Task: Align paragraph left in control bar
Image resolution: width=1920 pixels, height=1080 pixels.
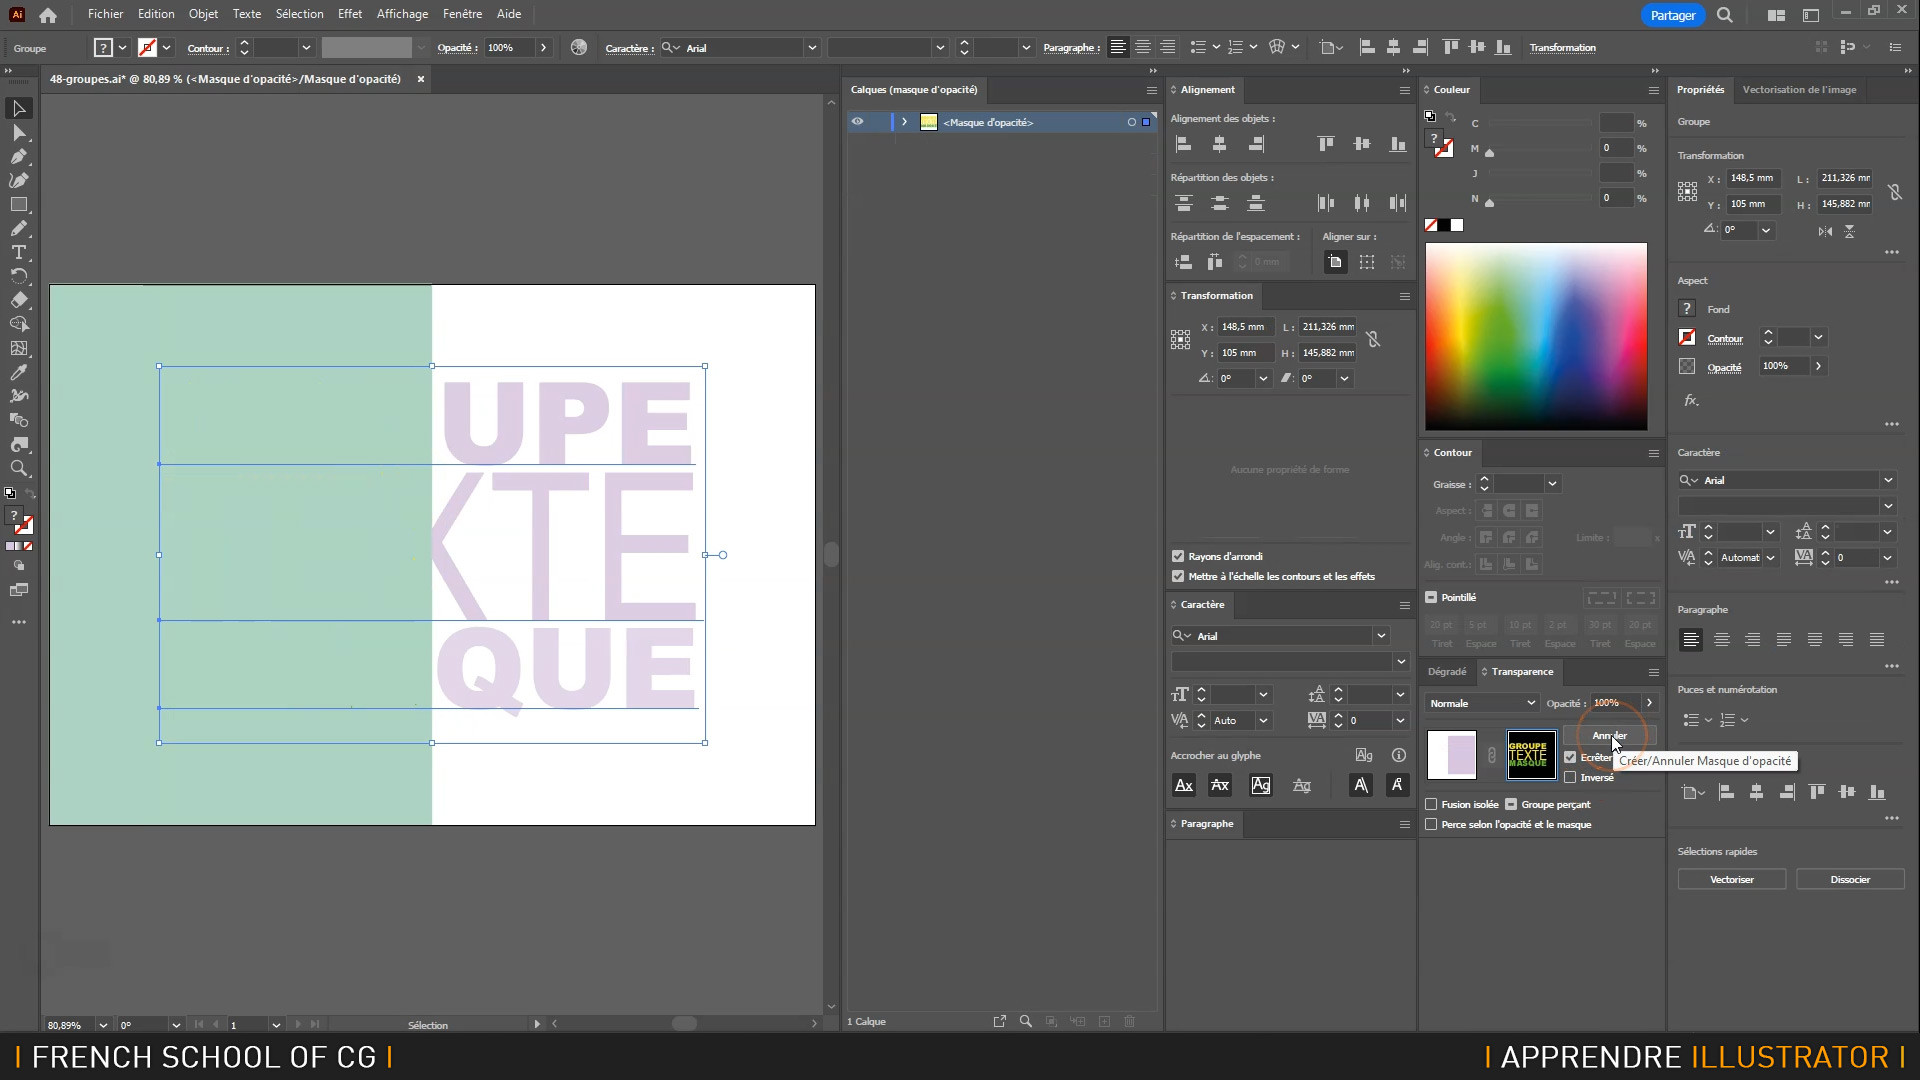Action: point(1118,47)
